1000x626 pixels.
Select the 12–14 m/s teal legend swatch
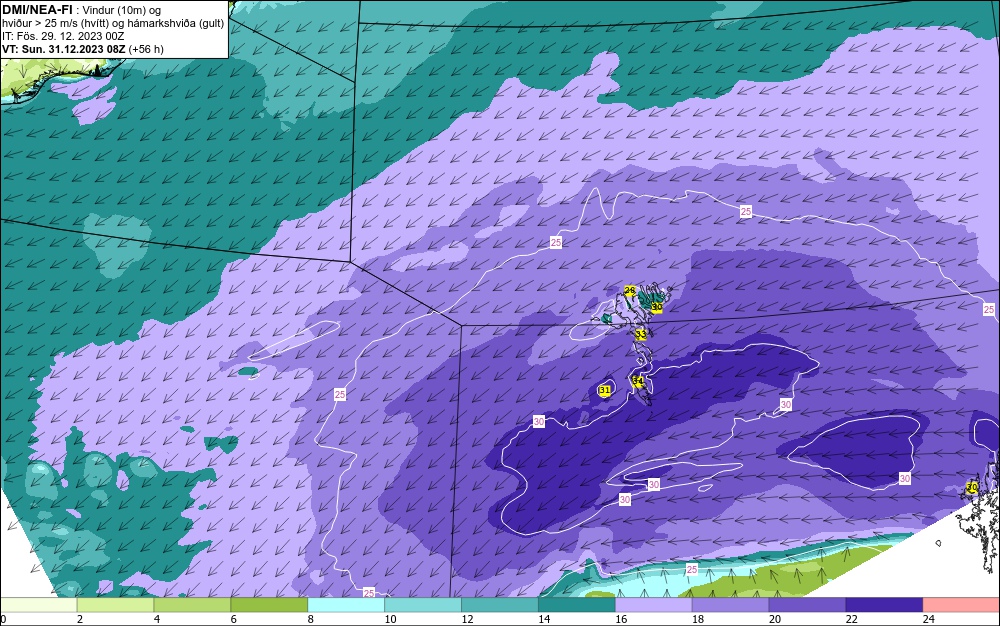click(x=499, y=605)
